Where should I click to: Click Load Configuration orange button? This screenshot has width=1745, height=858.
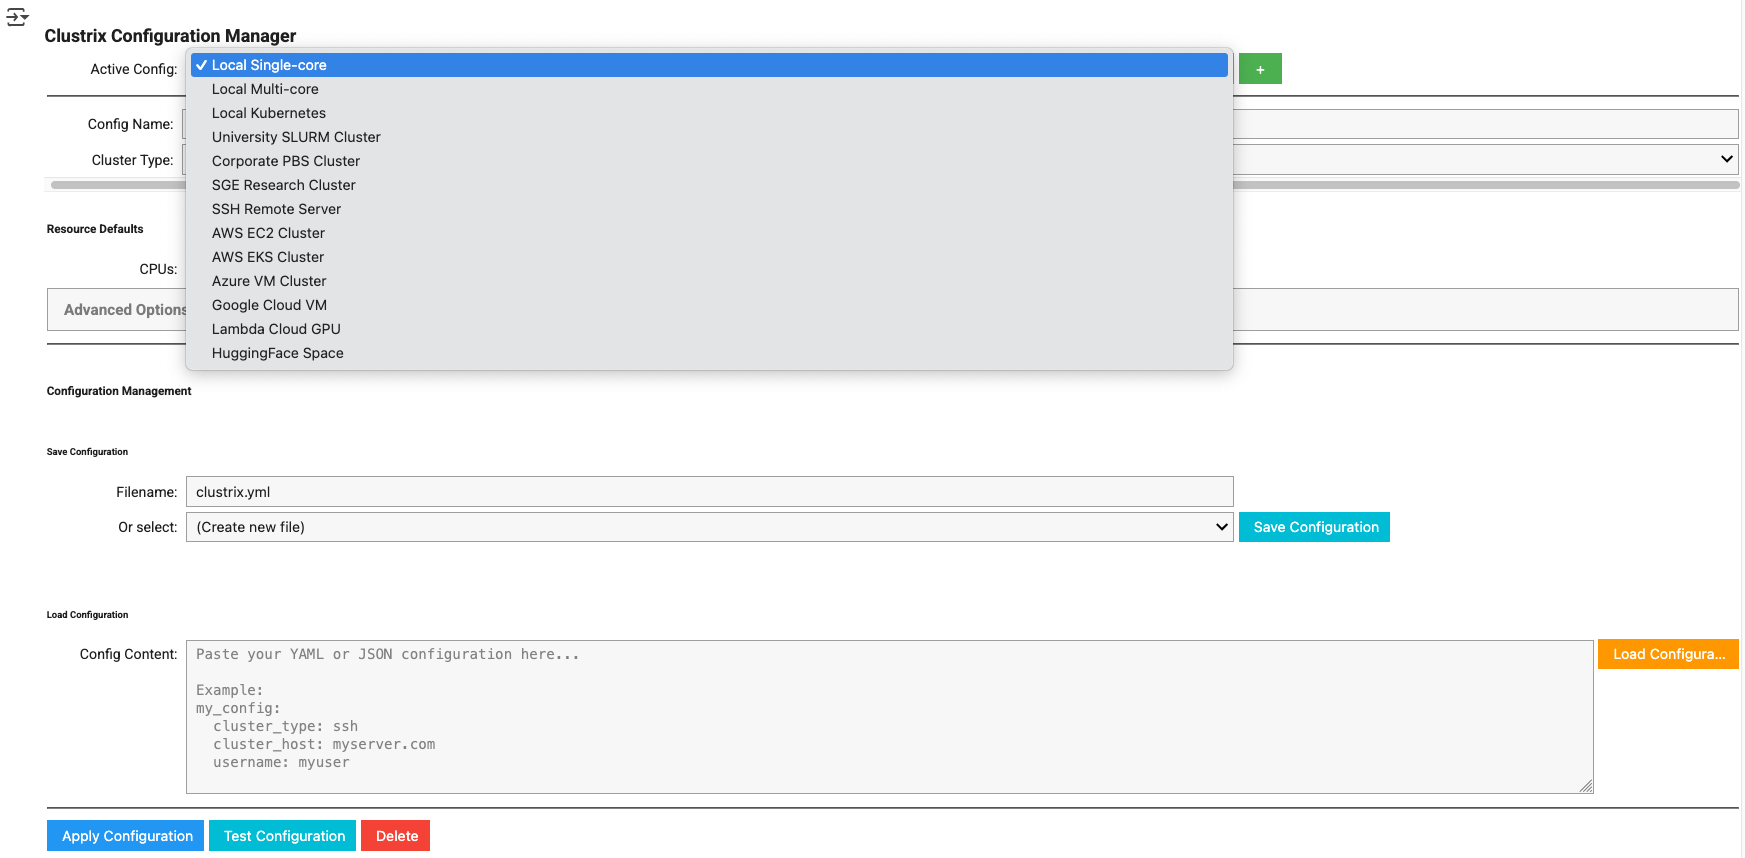pyautogui.click(x=1668, y=654)
